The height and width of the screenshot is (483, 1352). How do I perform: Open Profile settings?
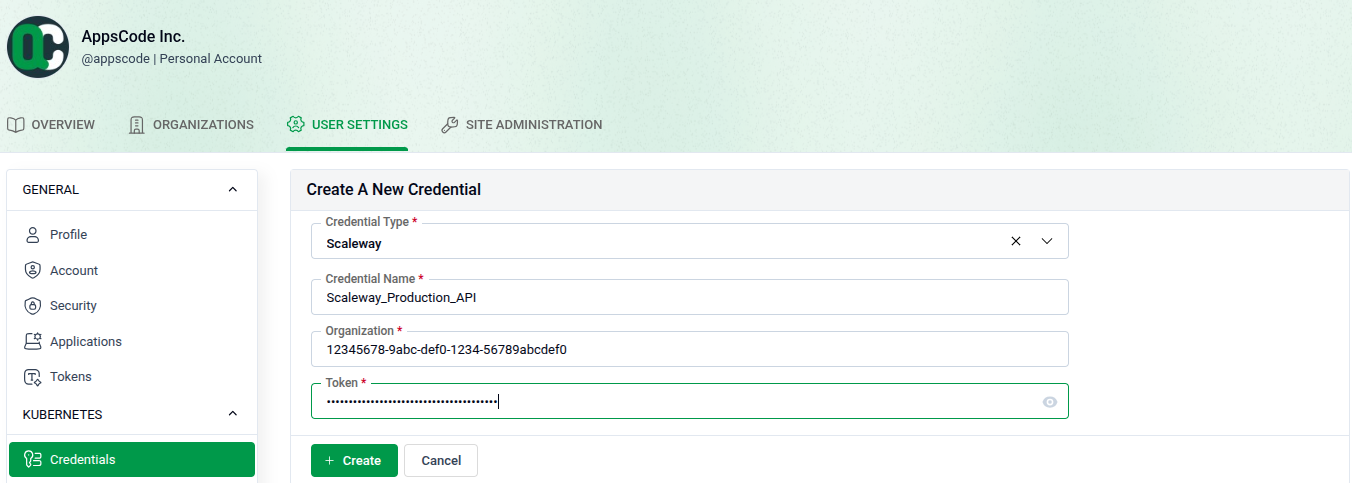pos(132,235)
